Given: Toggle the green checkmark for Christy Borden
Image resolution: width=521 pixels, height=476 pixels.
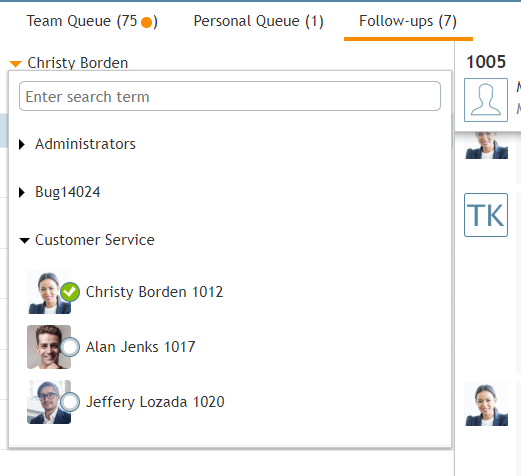Looking at the screenshot, I should pos(70,292).
